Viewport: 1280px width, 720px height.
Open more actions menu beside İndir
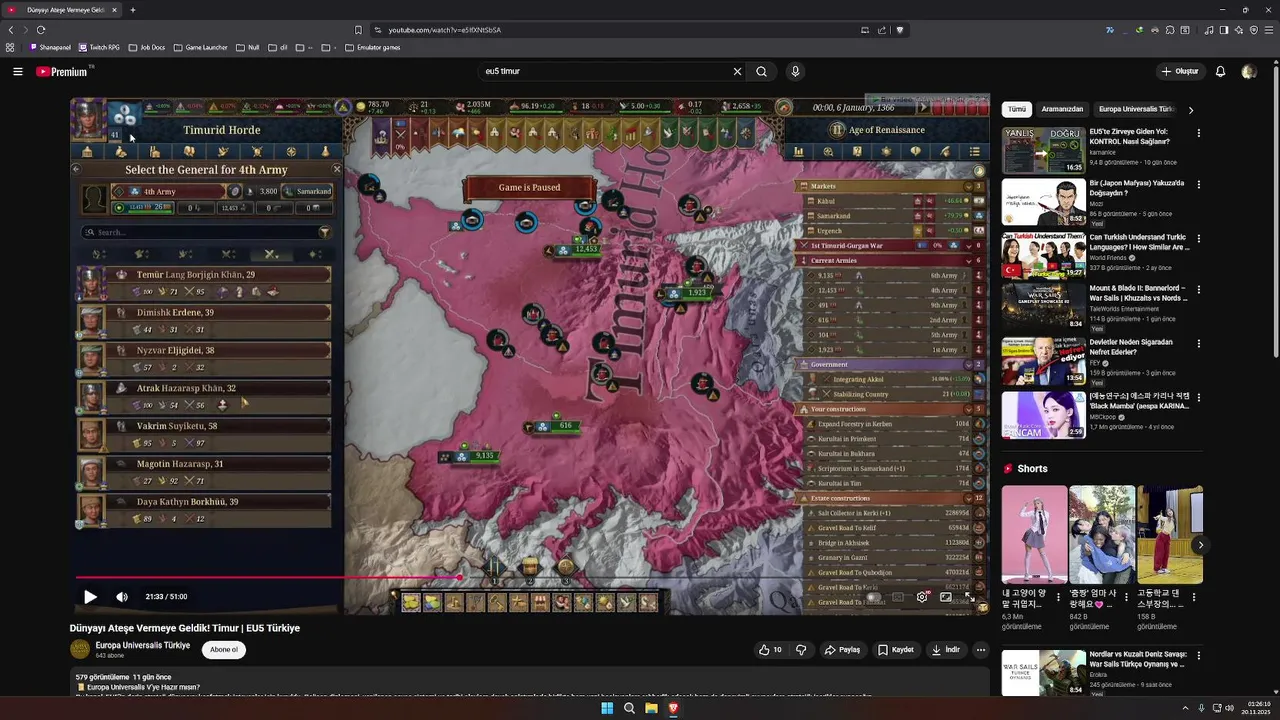tap(981, 650)
